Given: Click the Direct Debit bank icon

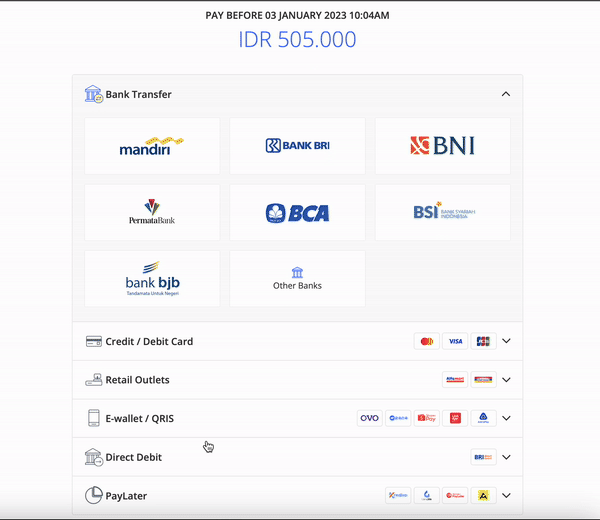Looking at the screenshot, I should 94,457.
